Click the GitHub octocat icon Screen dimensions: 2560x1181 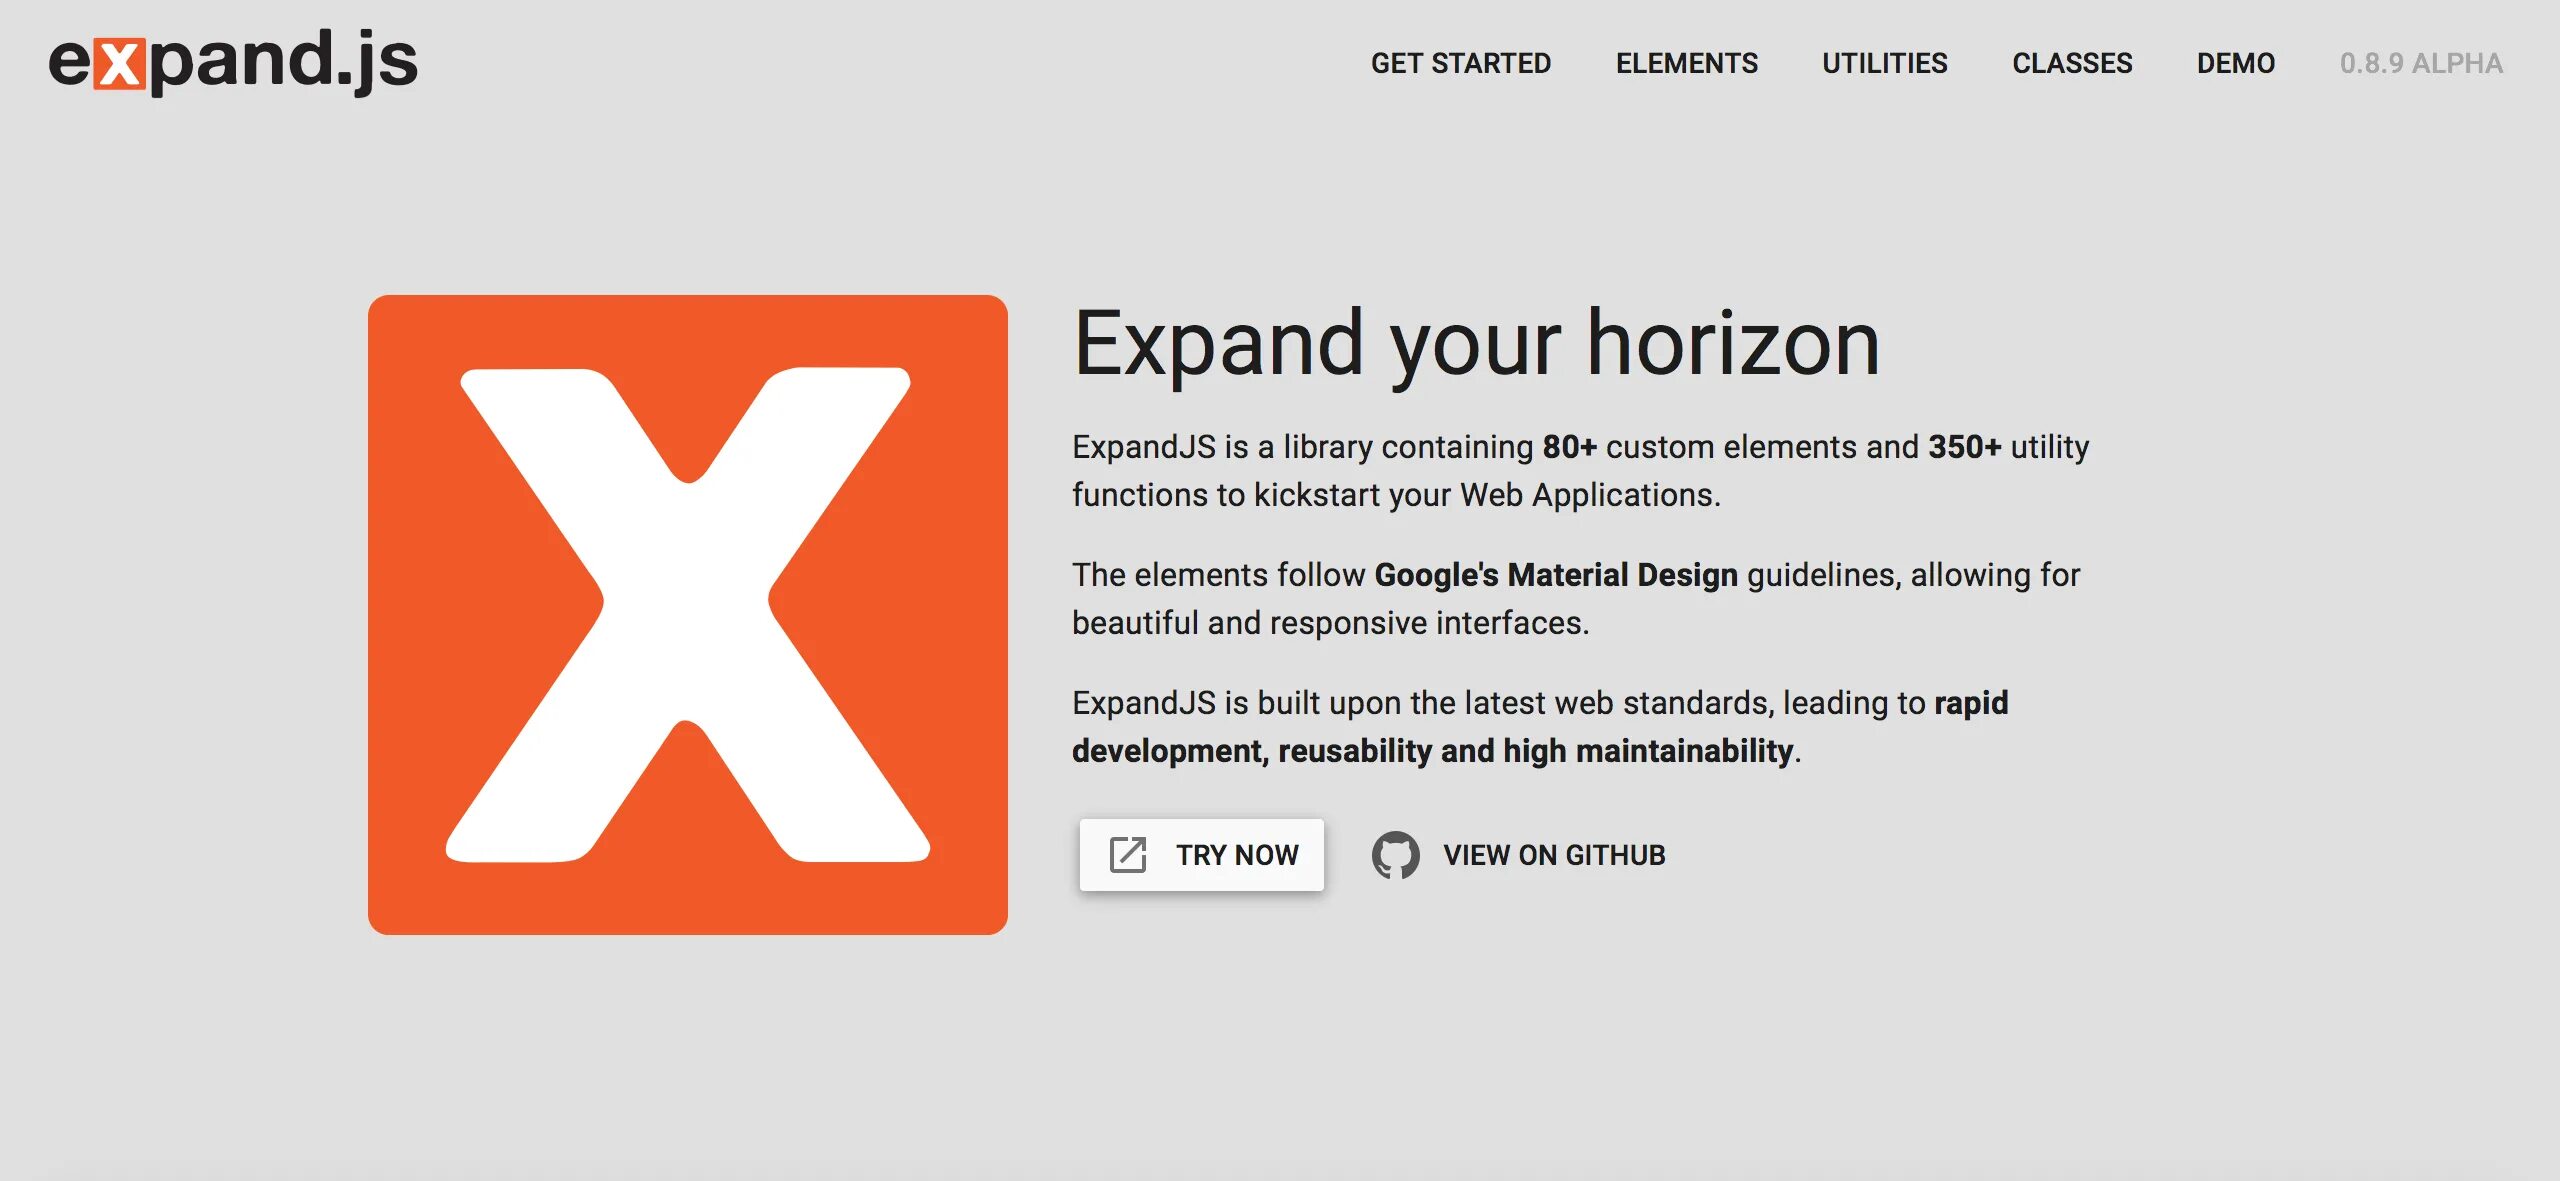1395,855
